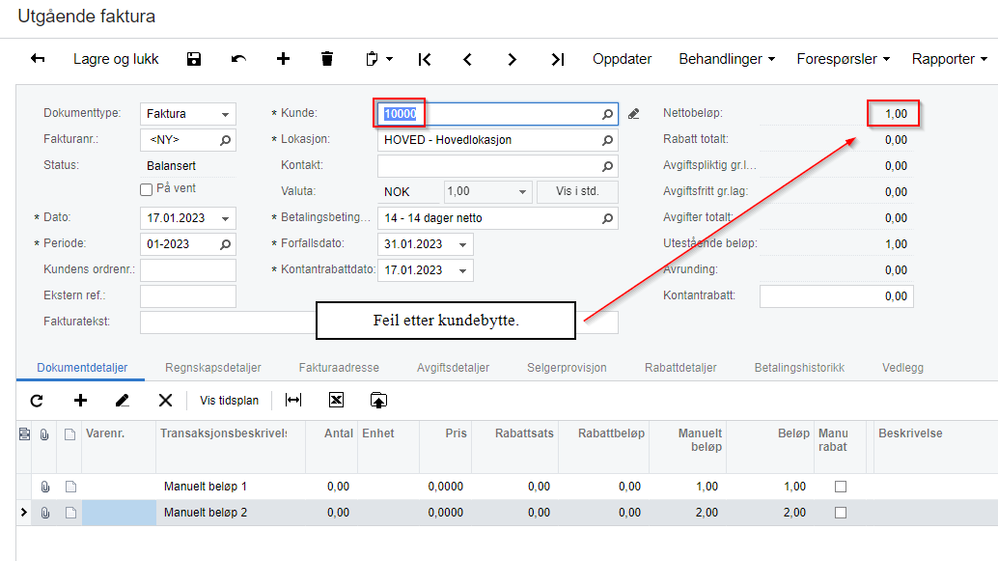Screen dimensions: 998x561
Task: Click into the Ekstern ref. field
Action: click(x=188, y=296)
